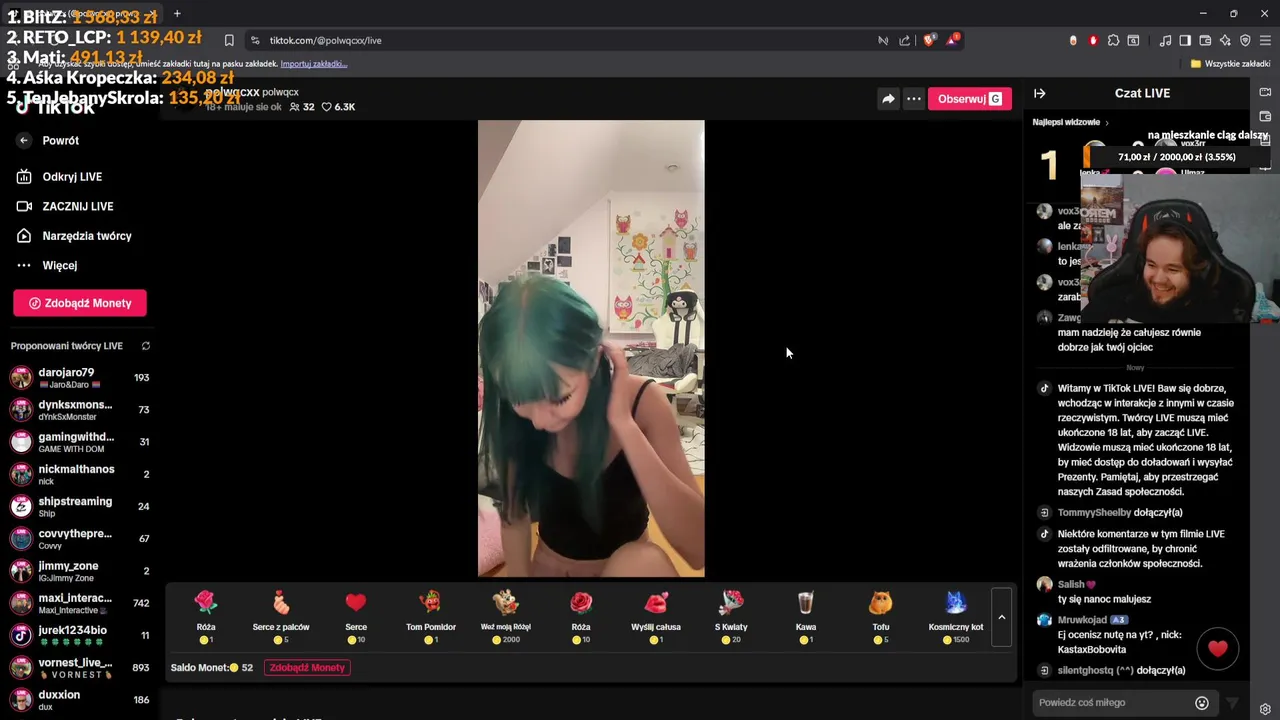Image resolution: width=1280 pixels, height=720 pixels.
Task: Select ZACZNIJ LIVE in sidebar
Action: click(x=78, y=206)
